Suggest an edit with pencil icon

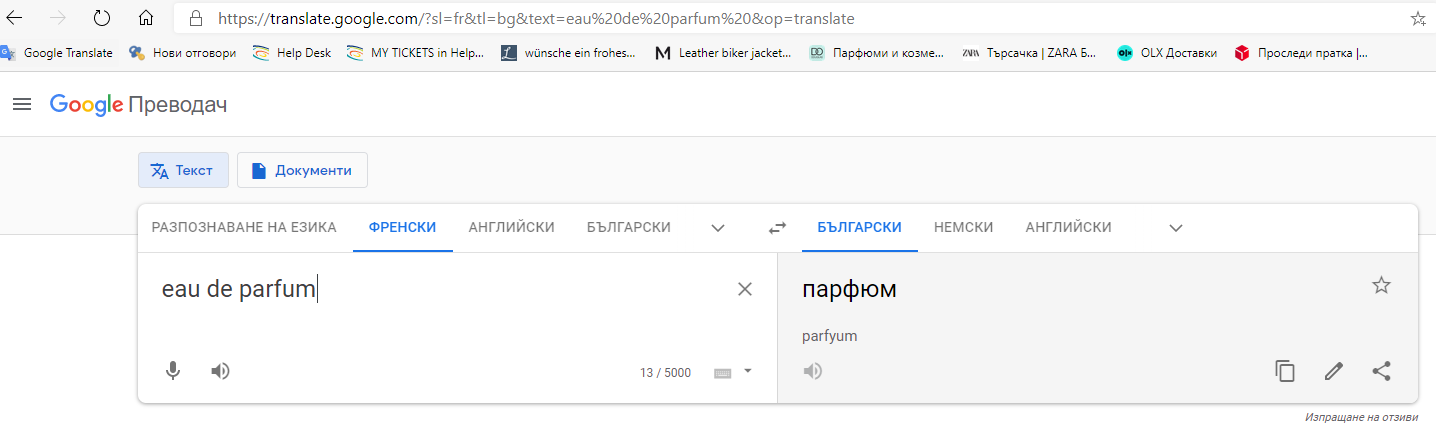1333,371
